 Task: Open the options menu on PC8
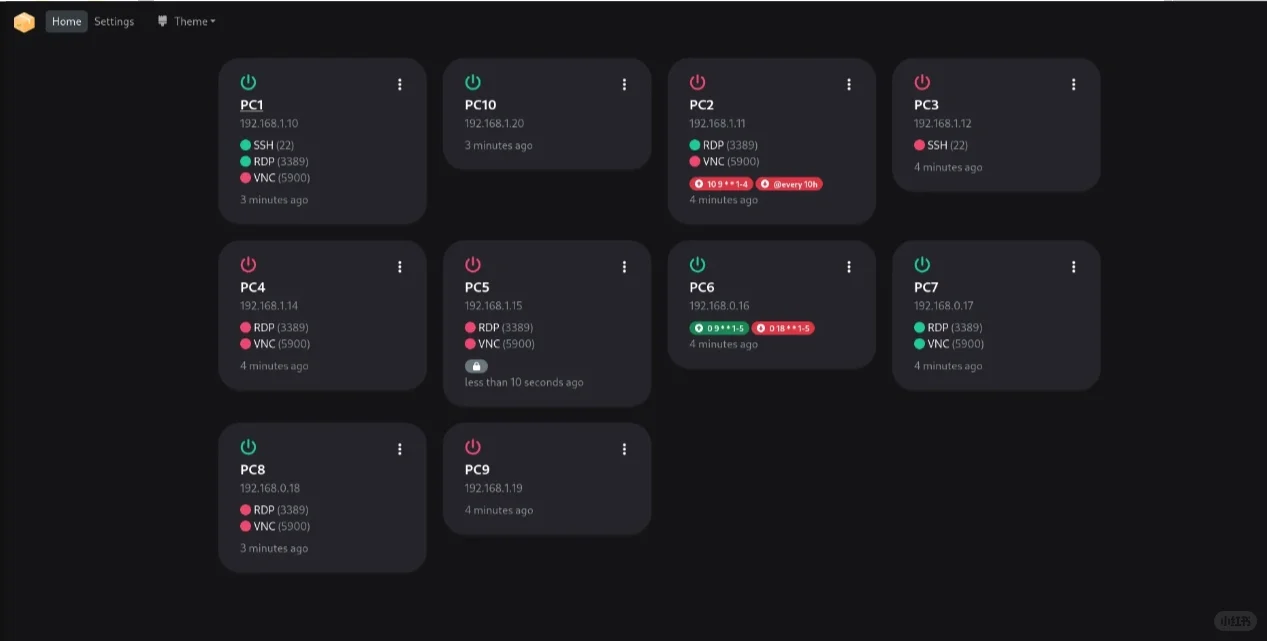400,450
